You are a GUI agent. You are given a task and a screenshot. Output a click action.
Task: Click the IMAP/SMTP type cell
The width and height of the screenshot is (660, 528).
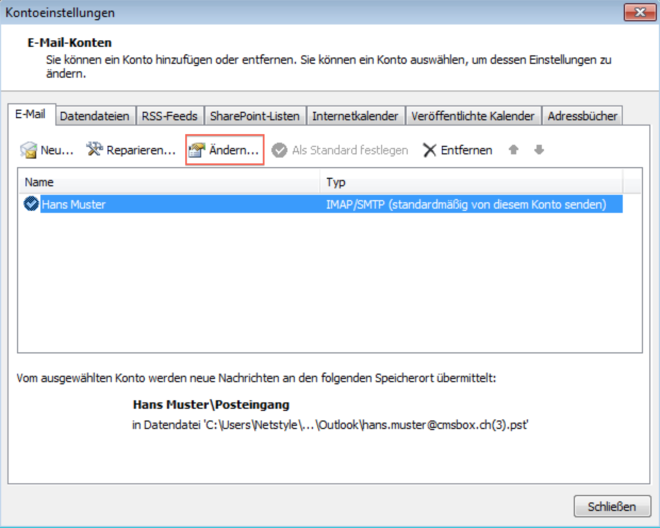tap(466, 205)
